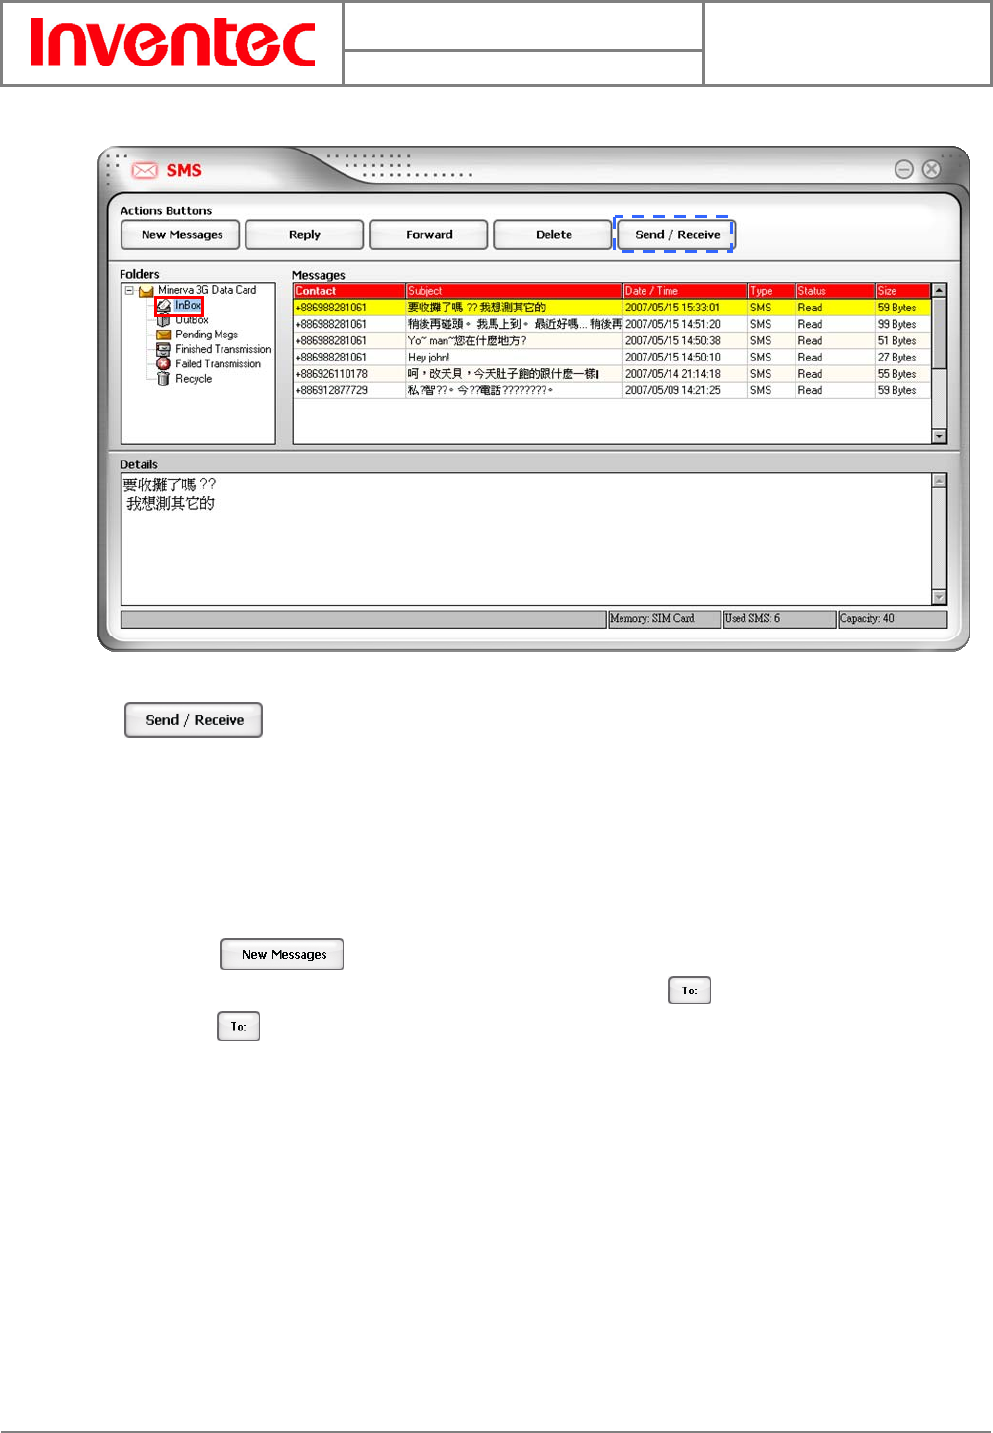
Task: Open the Recycle bin icon
Action: (x=164, y=379)
